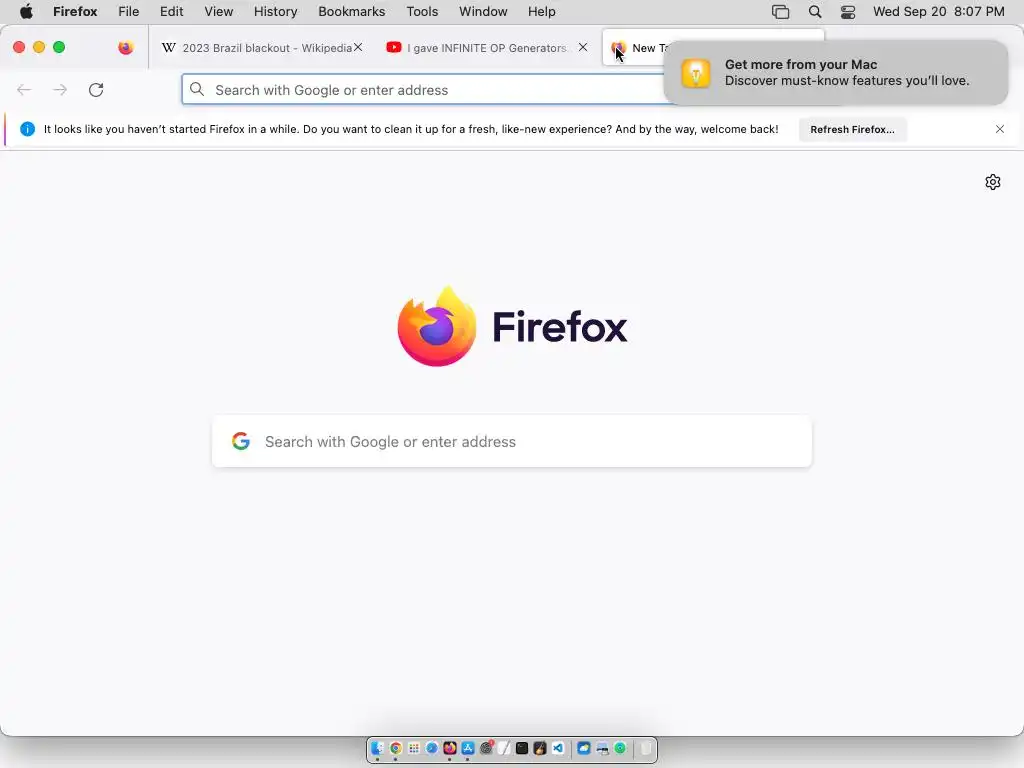1024x768 pixels.
Task: Open Control Center in the menu bar
Action: coord(848,11)
